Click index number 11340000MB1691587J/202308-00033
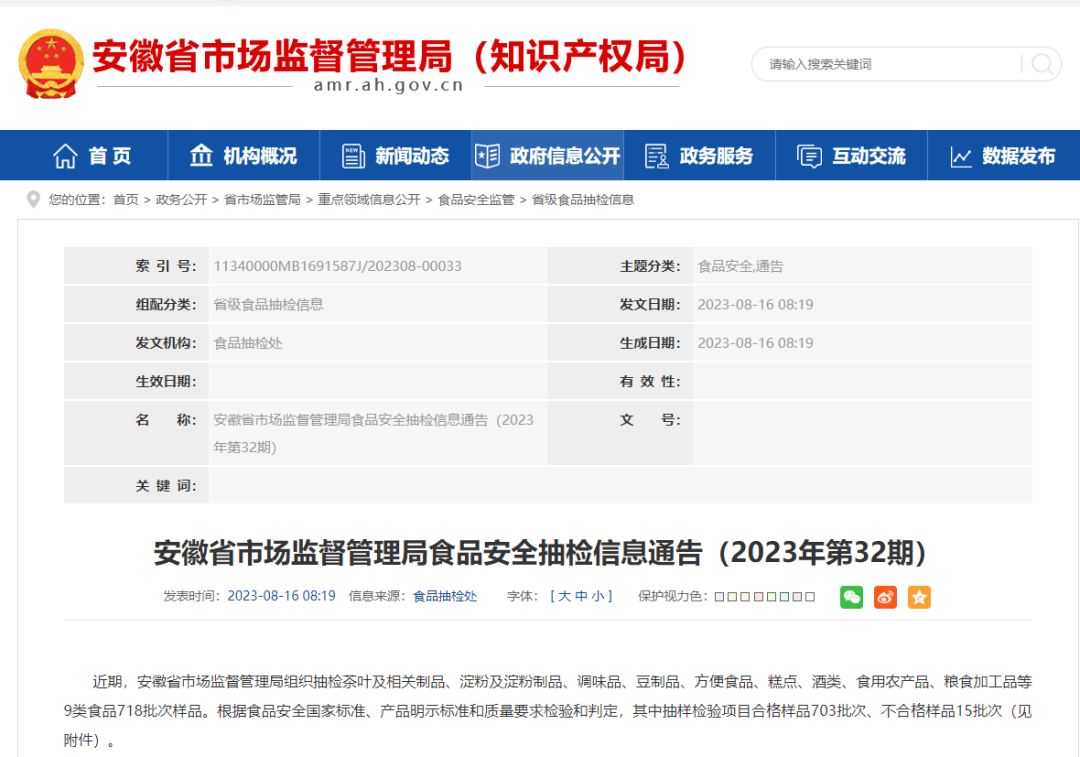 (x=338, y=266)
